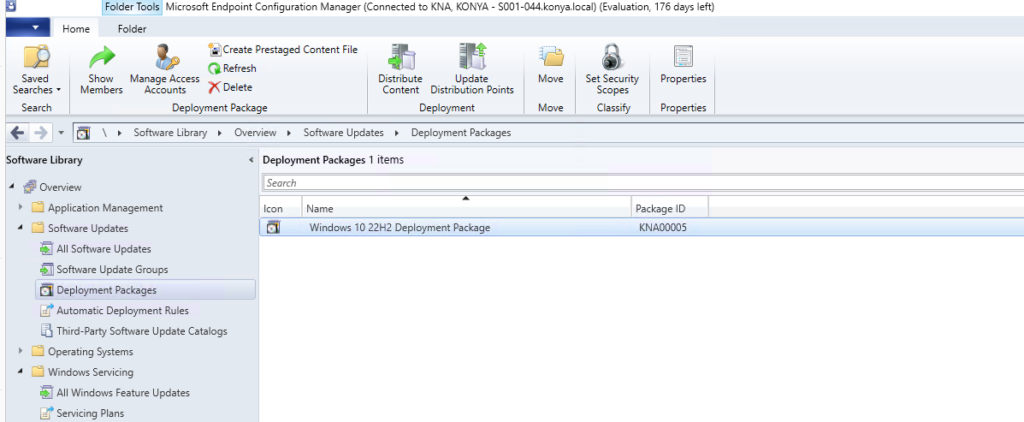The height and width of the screenshot is (422, 1024).
Task: Select Software Updates in the tree
Action: click(x=88, y=229)
